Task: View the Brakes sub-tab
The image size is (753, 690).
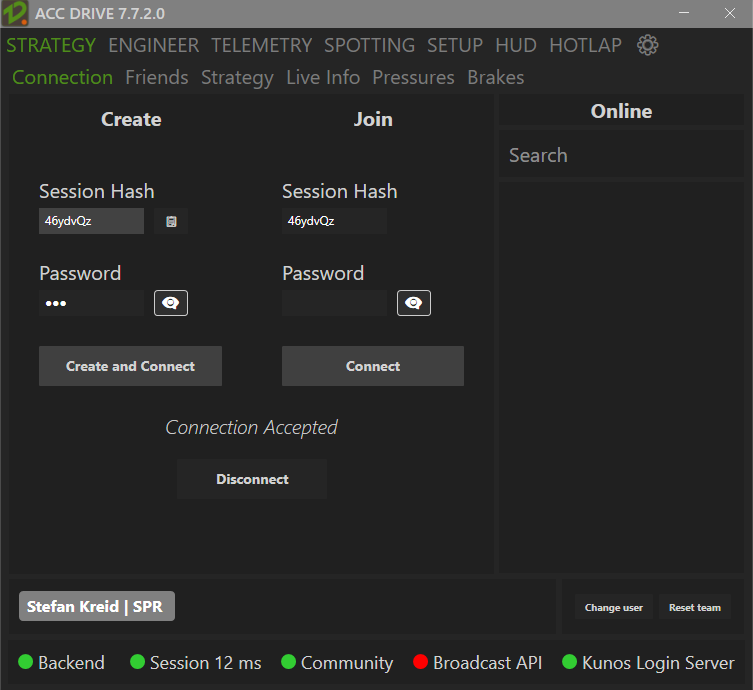Action: click(x=496, y=78)
